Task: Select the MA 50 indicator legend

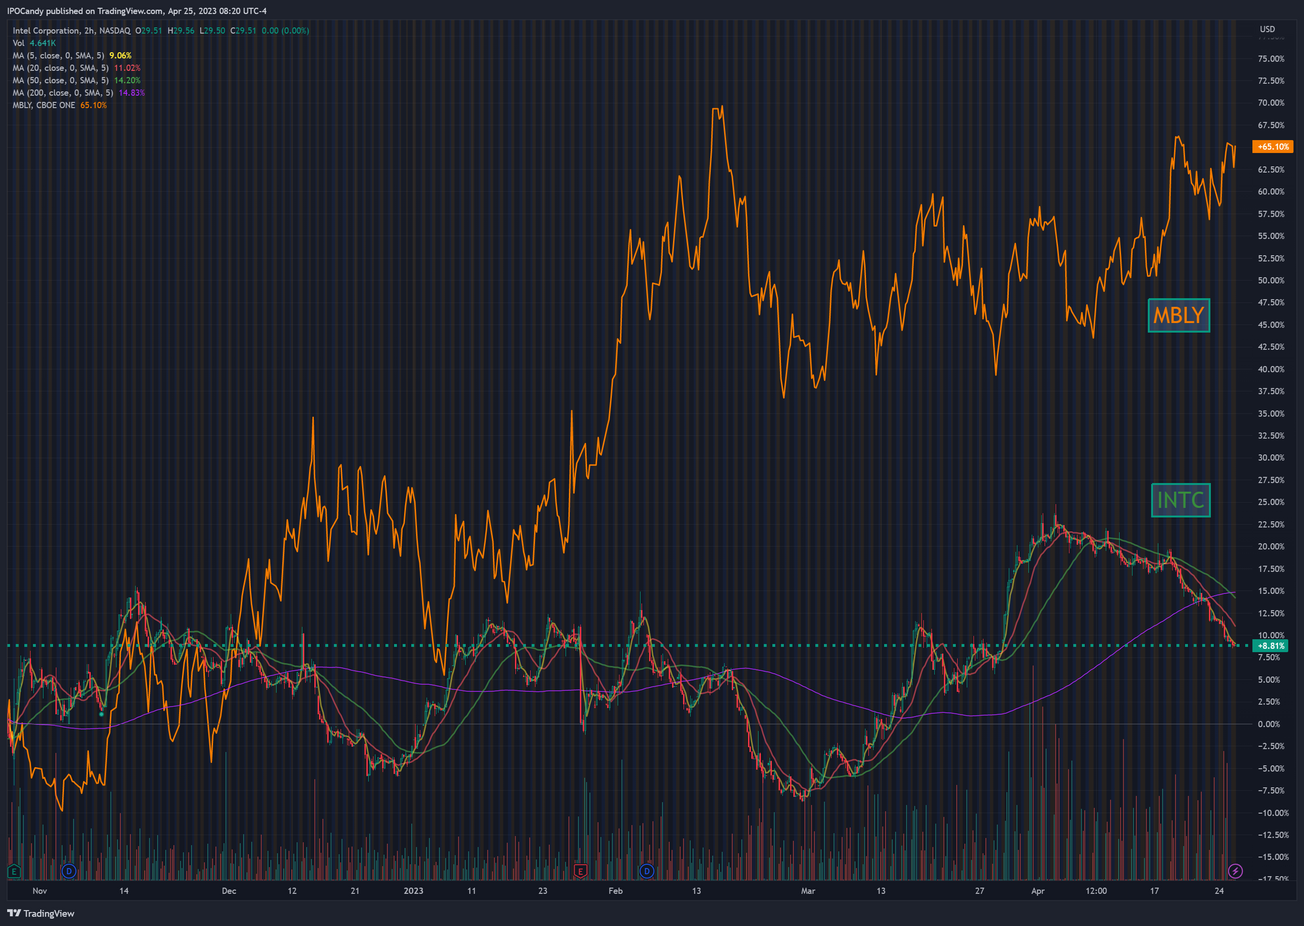Action: 62,80
